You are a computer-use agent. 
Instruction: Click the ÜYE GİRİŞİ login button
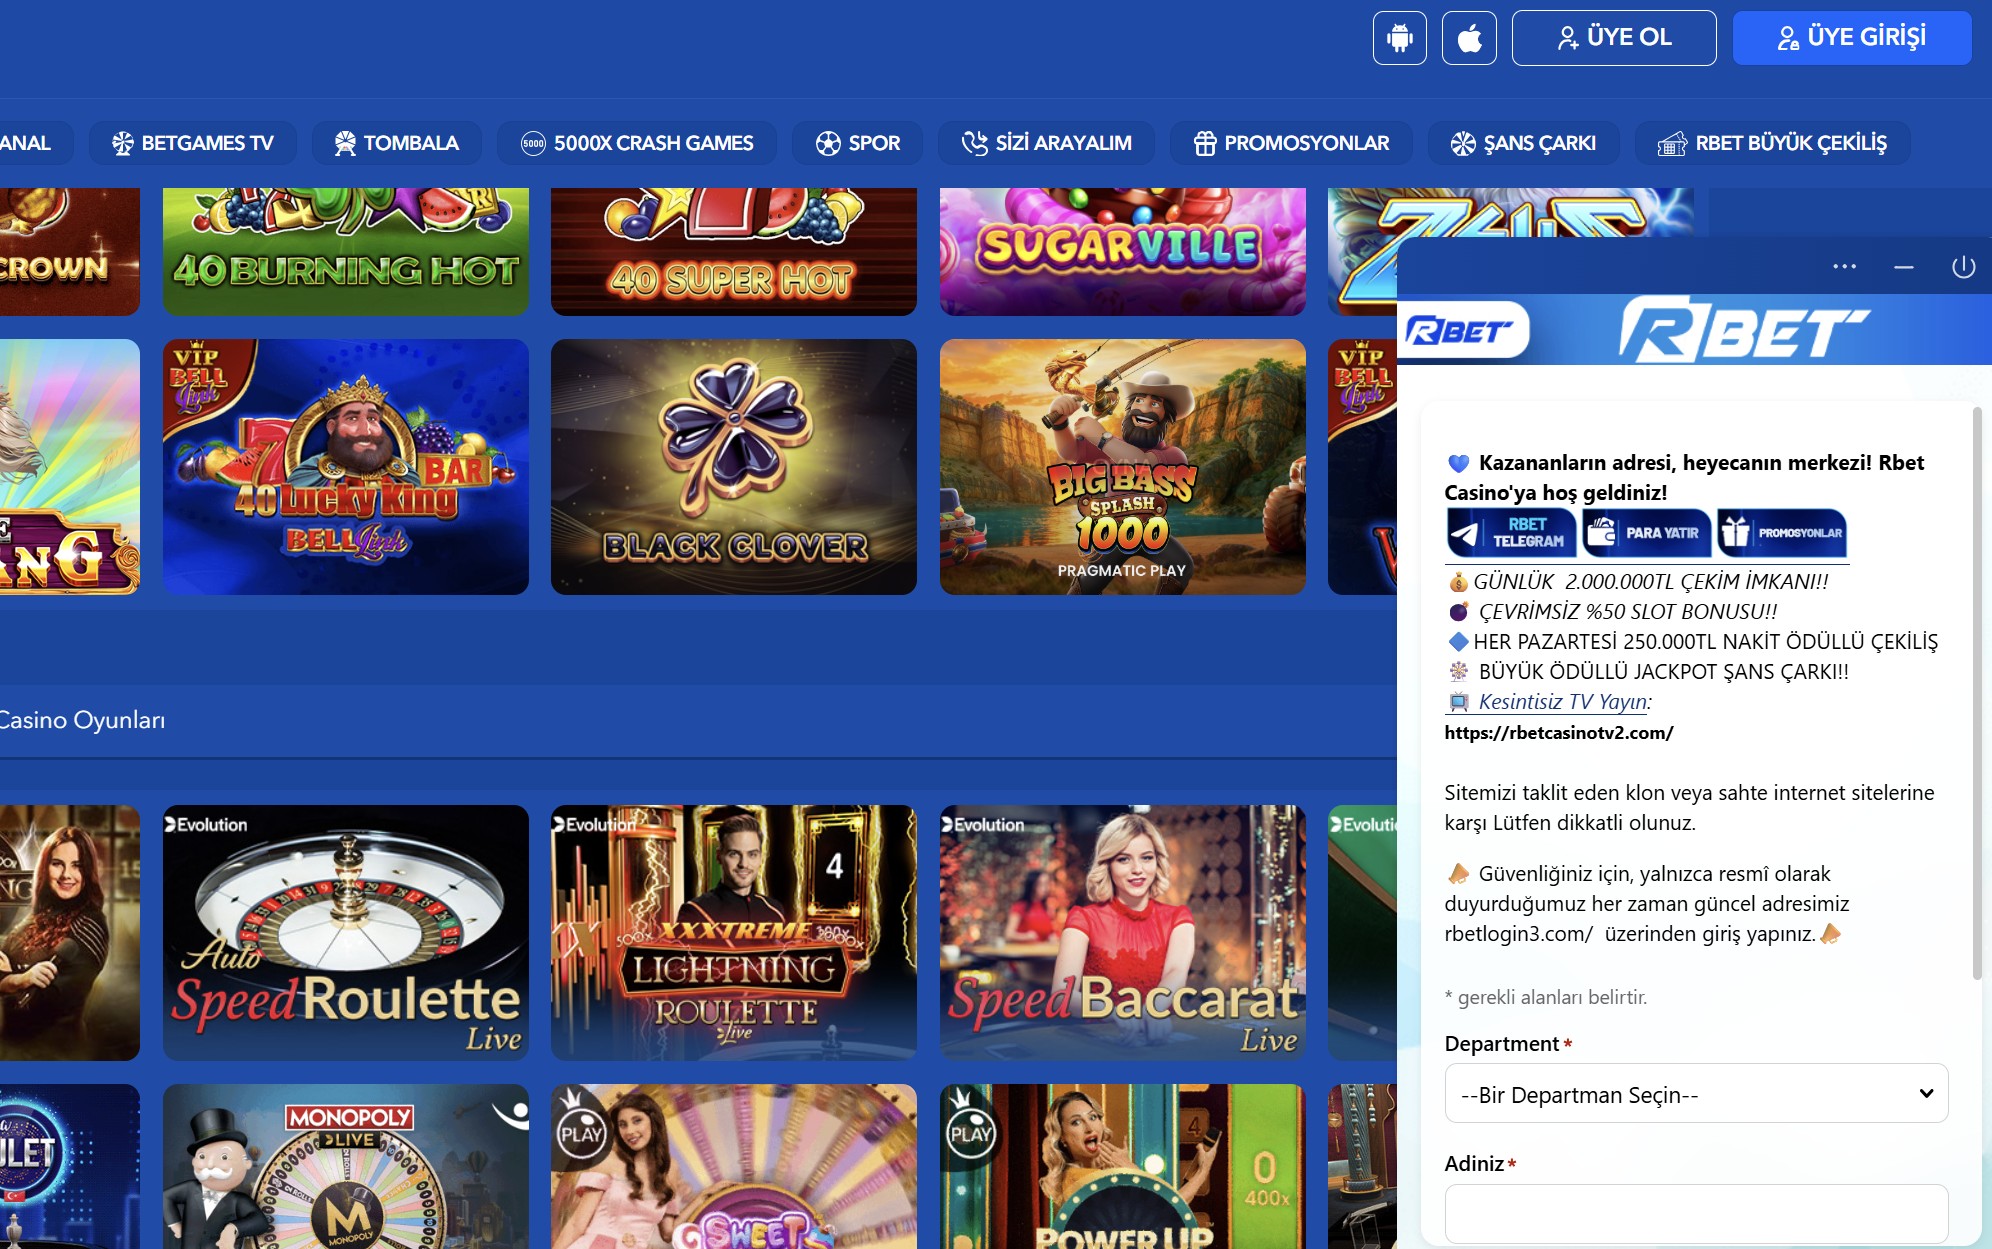tap(1851, 38)
